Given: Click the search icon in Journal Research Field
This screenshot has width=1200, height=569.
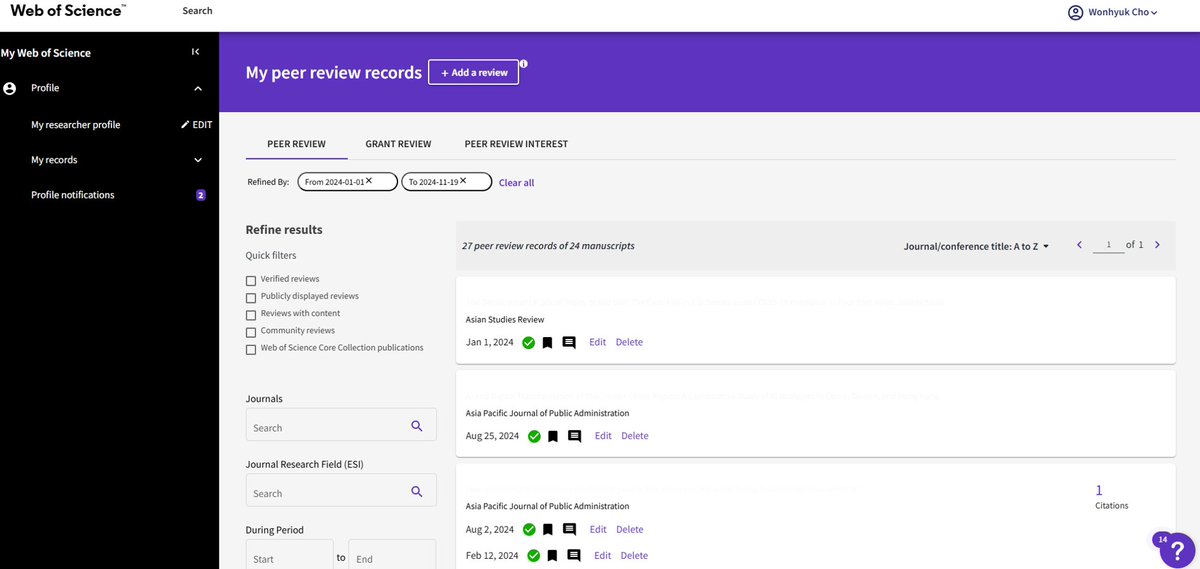Looking at the screenshot, I should click(x=417, y=492).
